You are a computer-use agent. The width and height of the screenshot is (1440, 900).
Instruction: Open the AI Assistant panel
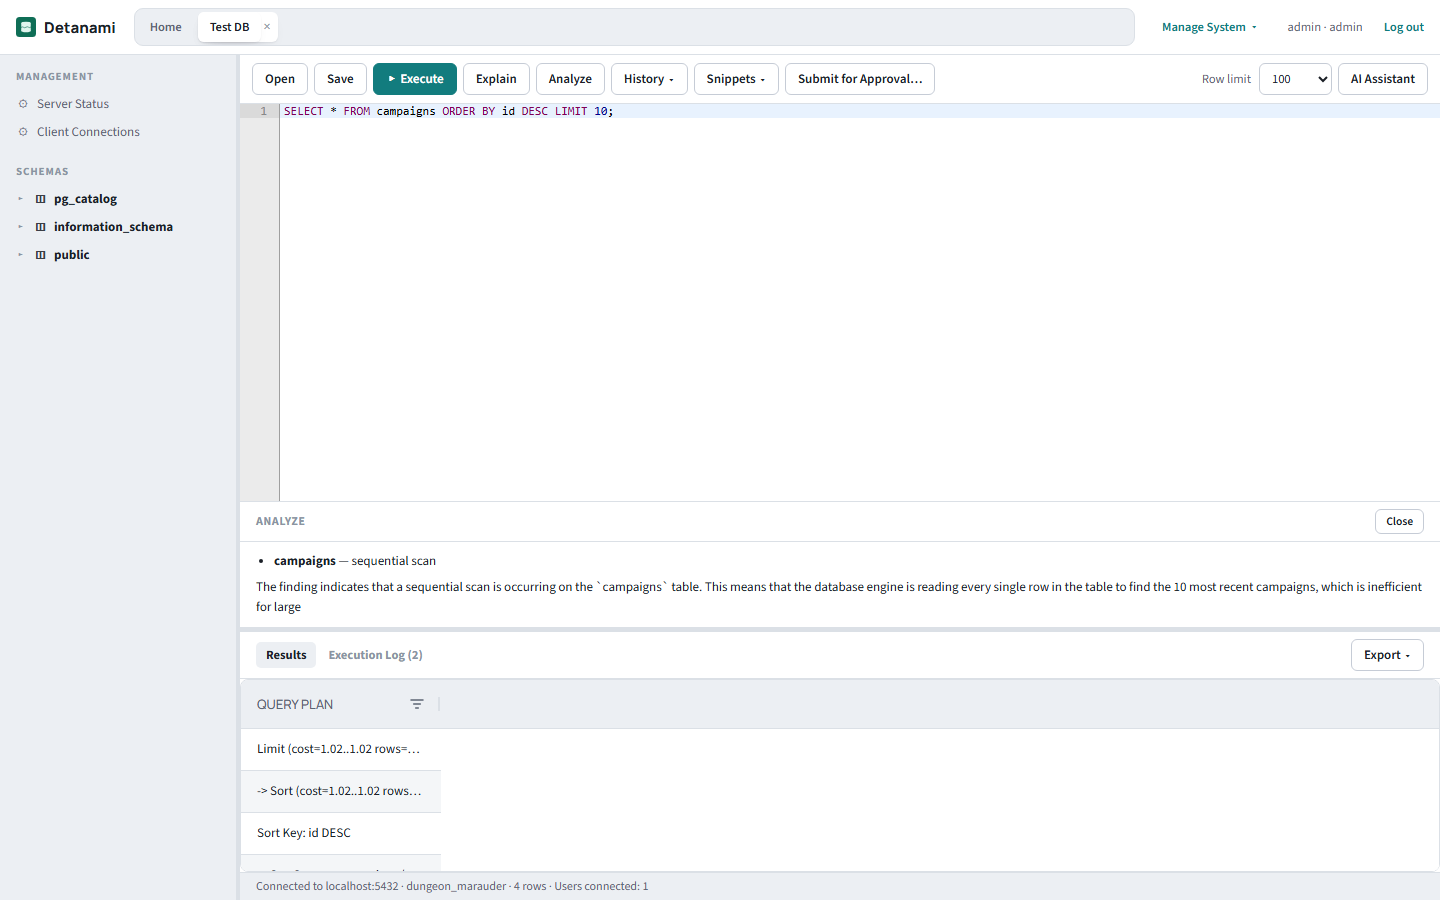click(x=1383, y=79)
